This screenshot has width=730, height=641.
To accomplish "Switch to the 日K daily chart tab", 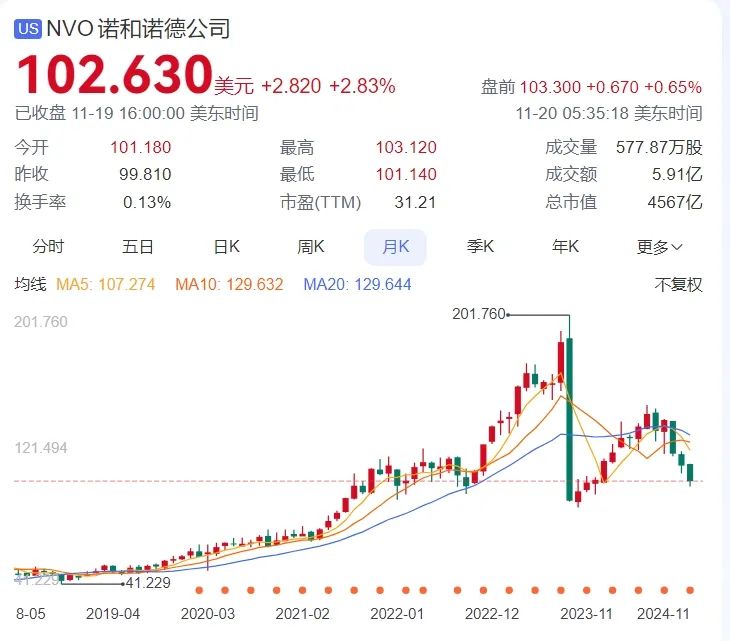I will point(227,247).
